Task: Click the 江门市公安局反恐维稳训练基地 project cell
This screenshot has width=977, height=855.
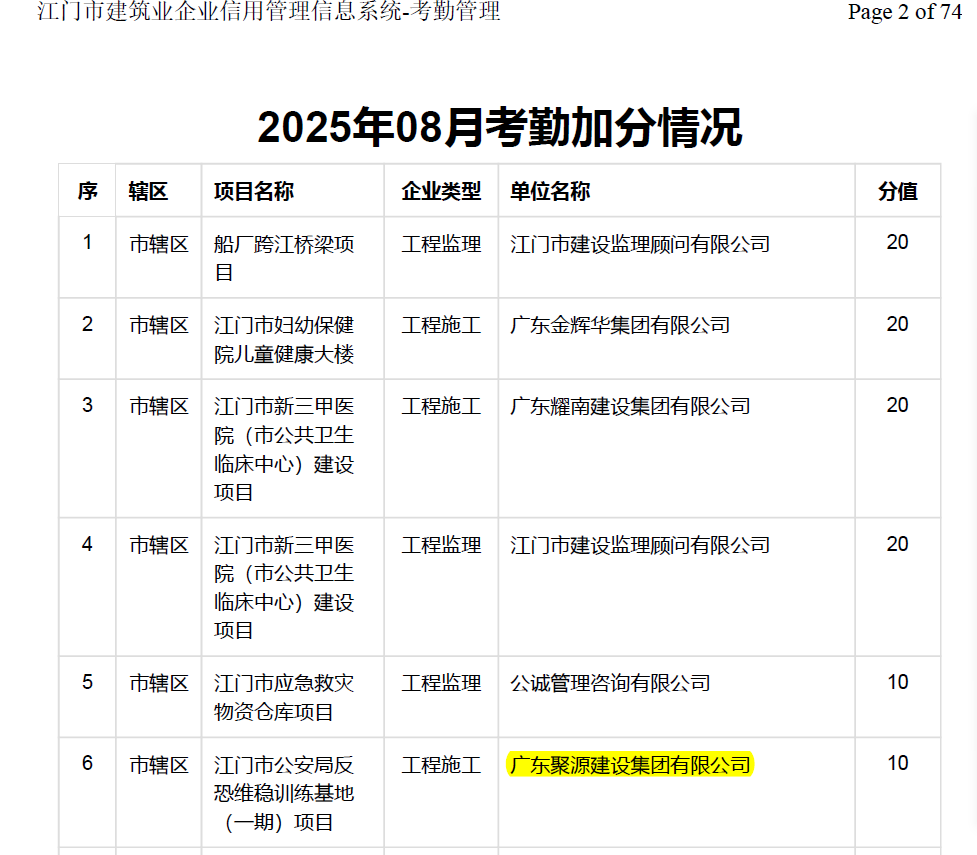Action: pos(284,794)
